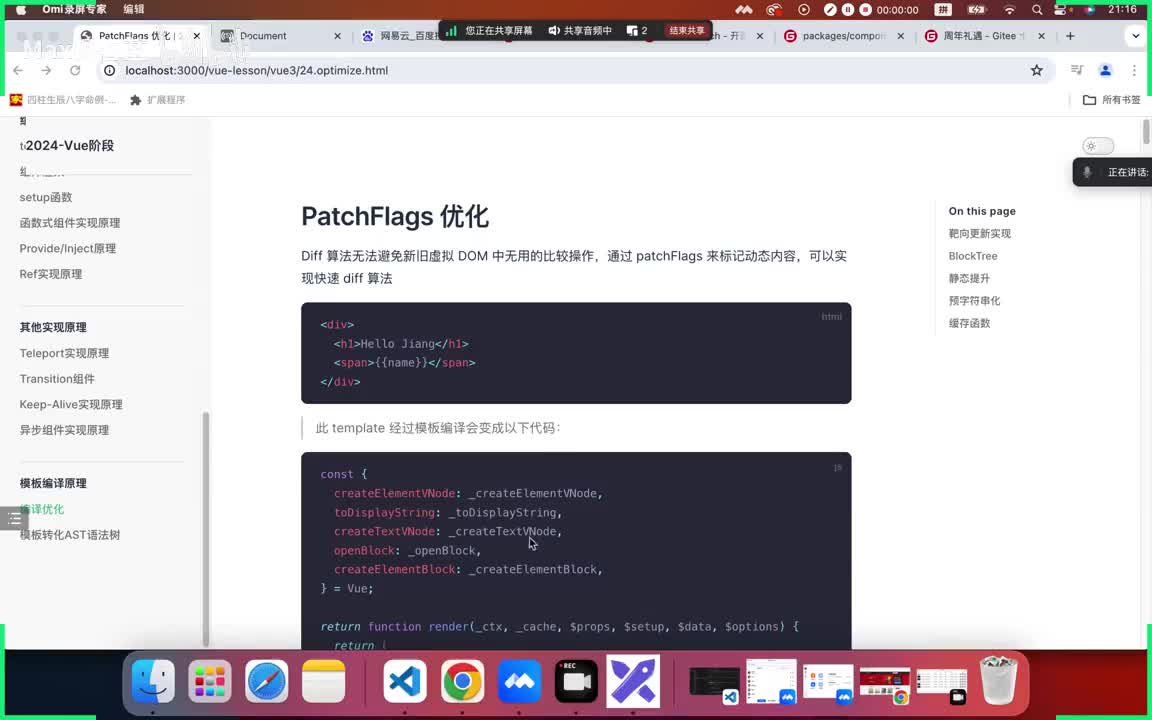Jump to BlockTree section
1152x720 pixels.
coord(973,256)
